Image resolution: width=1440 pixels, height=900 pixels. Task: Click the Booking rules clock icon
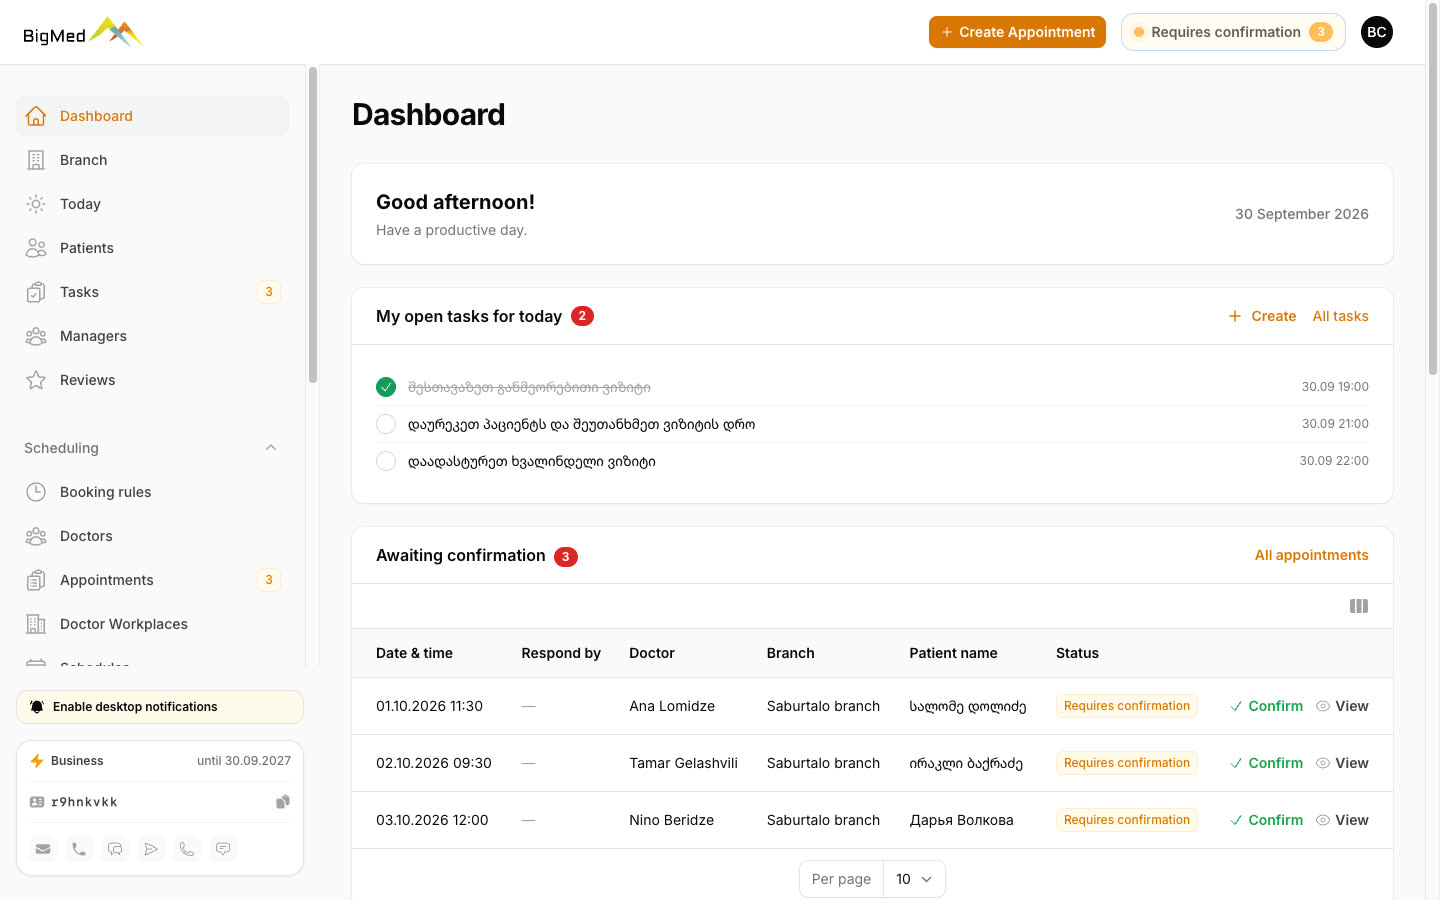pos(36,492)
